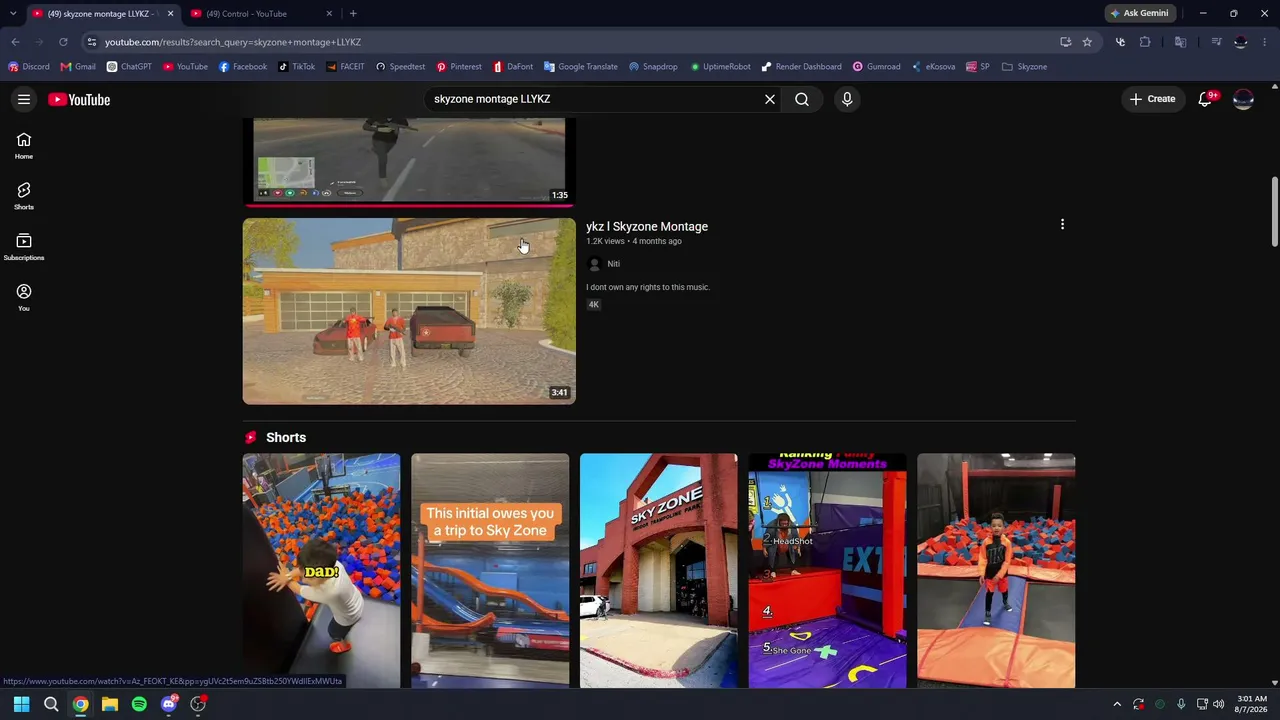Show hidden system tray icons
The width and height of the screenshot is (1280, 720).
pos(1117,704)
